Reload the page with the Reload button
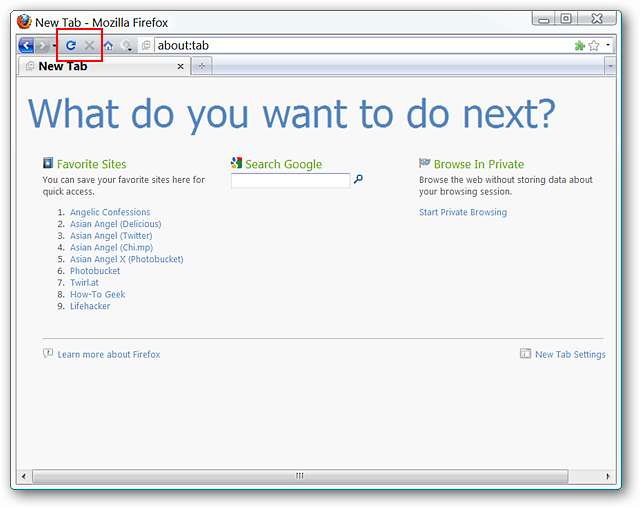 71,45
